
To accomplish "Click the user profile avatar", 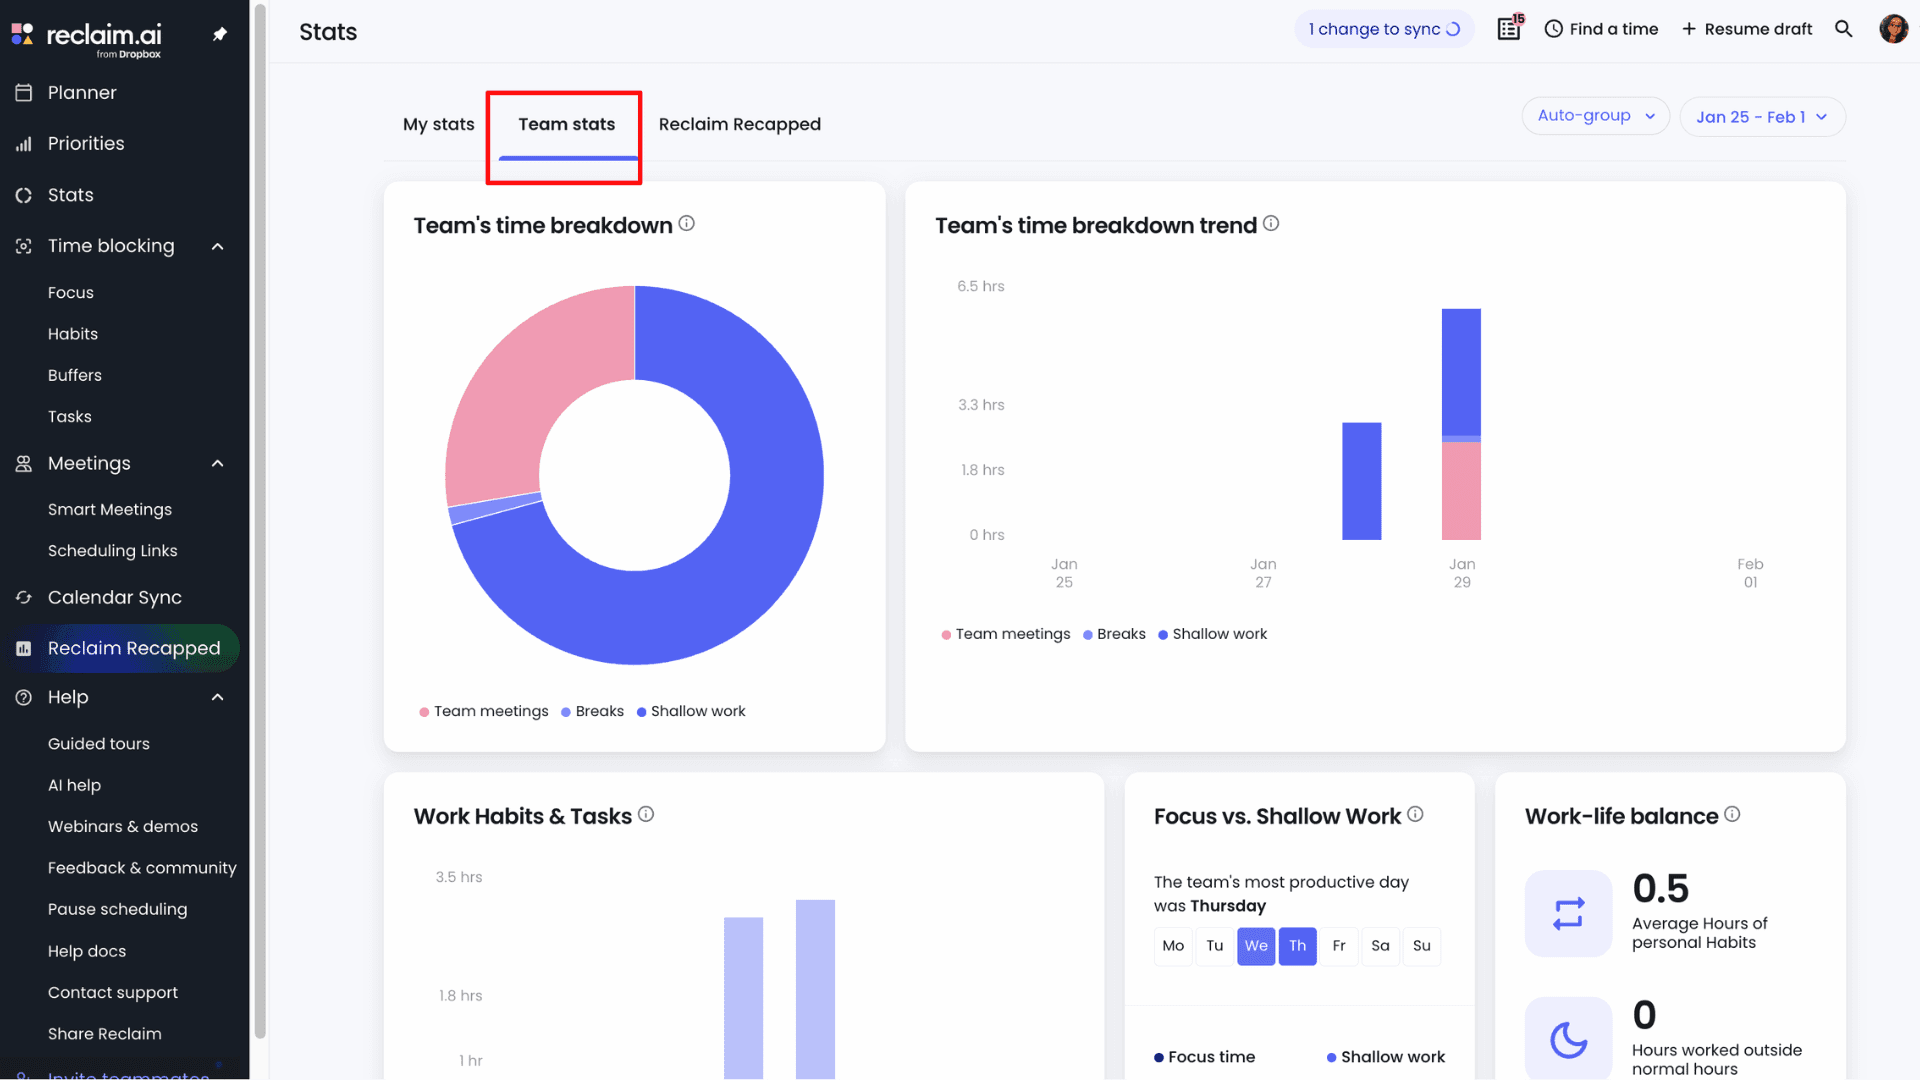I will point(1893,29).
